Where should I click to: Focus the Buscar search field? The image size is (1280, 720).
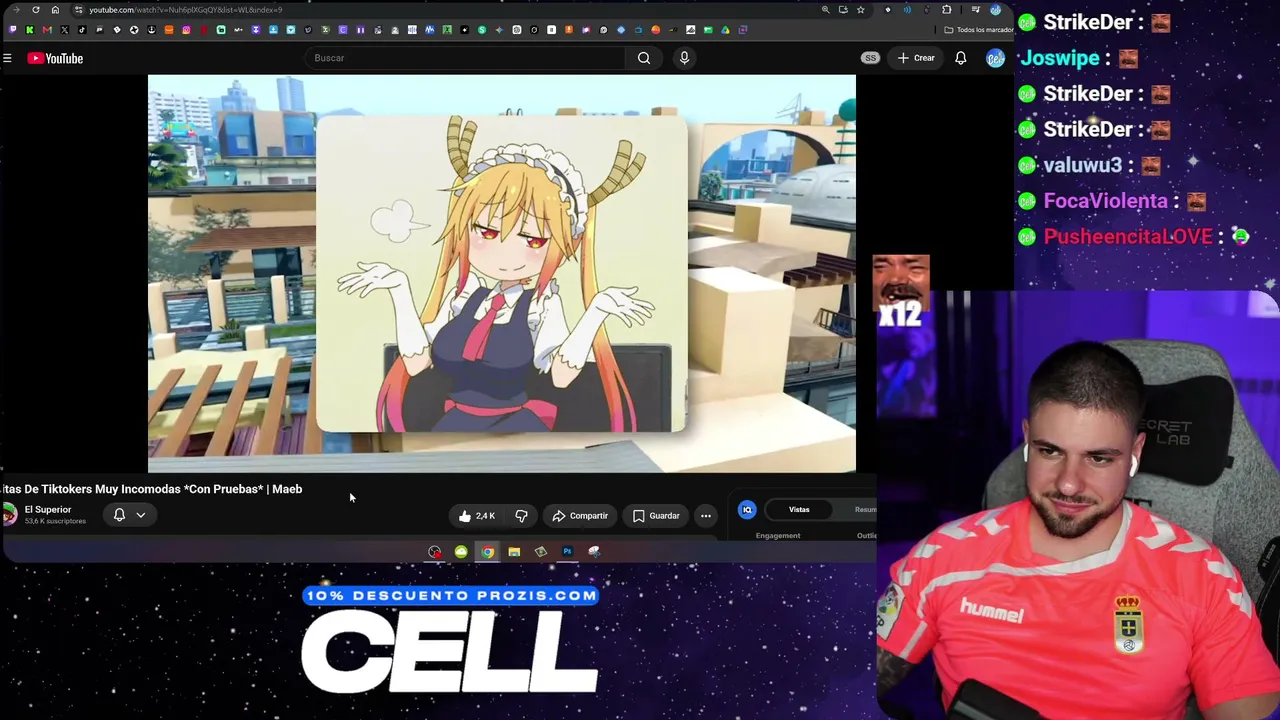pos(468,58)
